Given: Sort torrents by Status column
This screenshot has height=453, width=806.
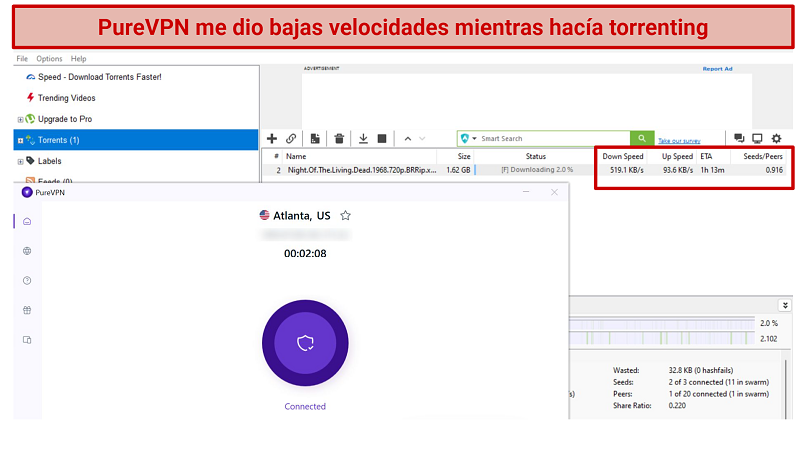Looking at the screenshot, I should click(535, 156).
